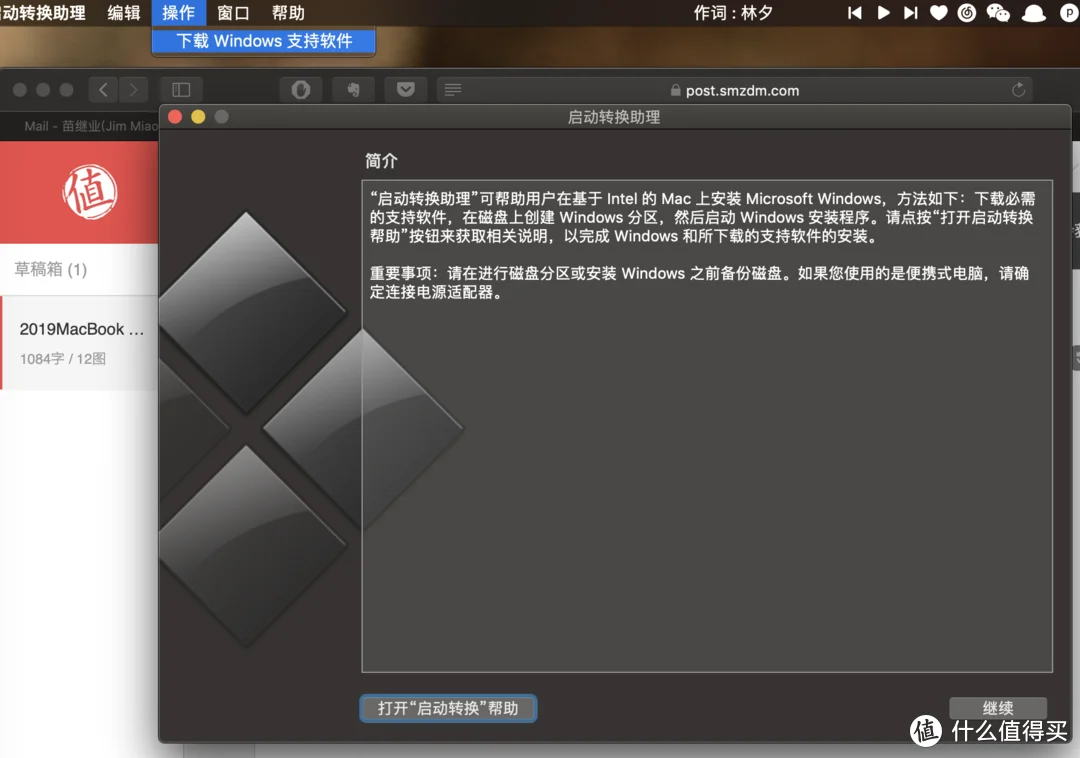The image size is (1080, 758).
Task: Click the post.smzdm.com address field
Action: point(734,90)
